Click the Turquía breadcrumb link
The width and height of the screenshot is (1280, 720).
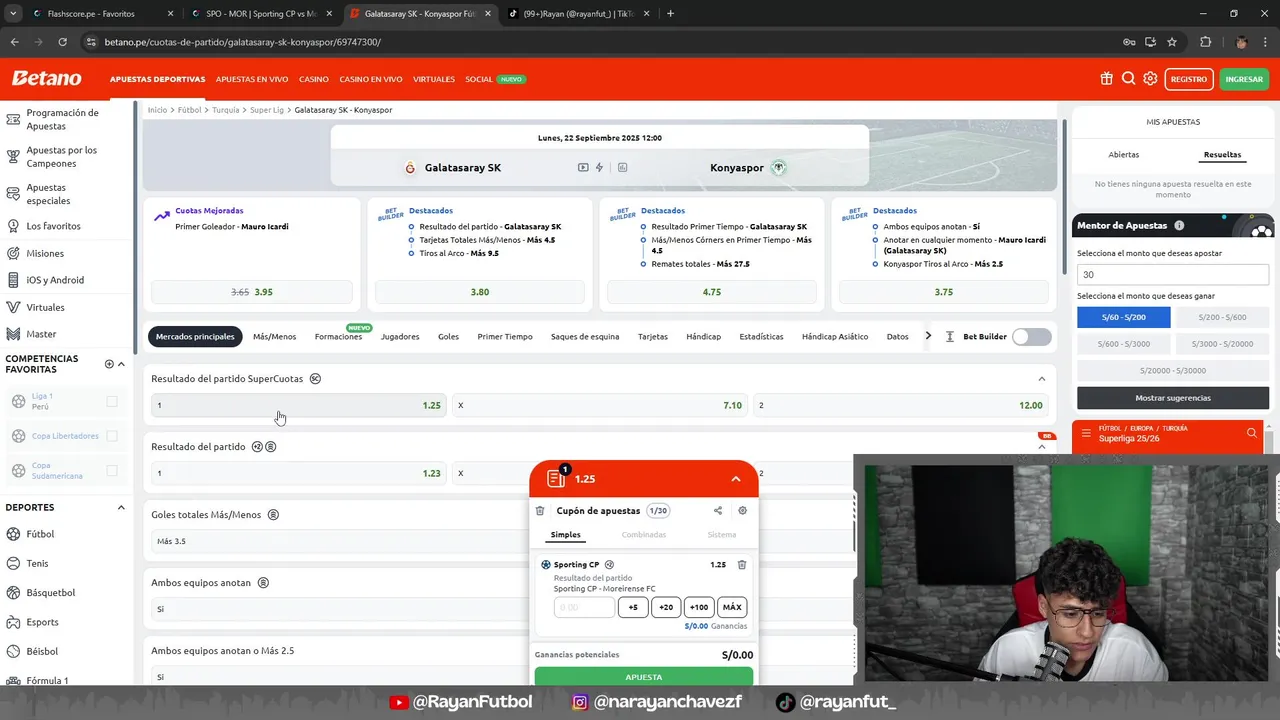(x=226, y=110)
